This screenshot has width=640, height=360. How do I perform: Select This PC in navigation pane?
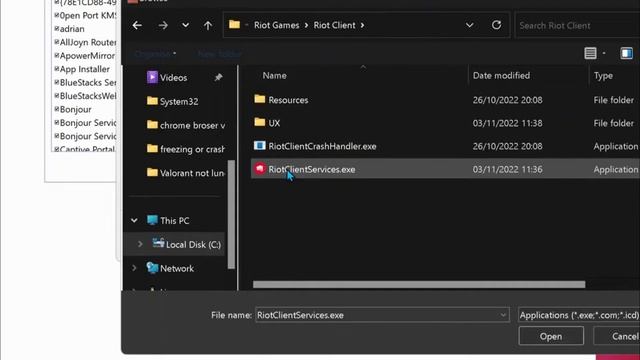click(x=175, y=220)
